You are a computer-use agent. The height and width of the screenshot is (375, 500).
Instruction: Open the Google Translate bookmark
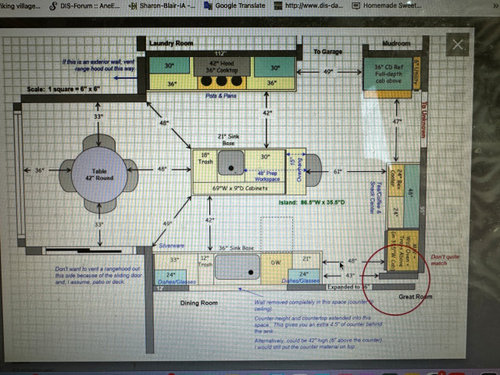click(x=235, y=5)
